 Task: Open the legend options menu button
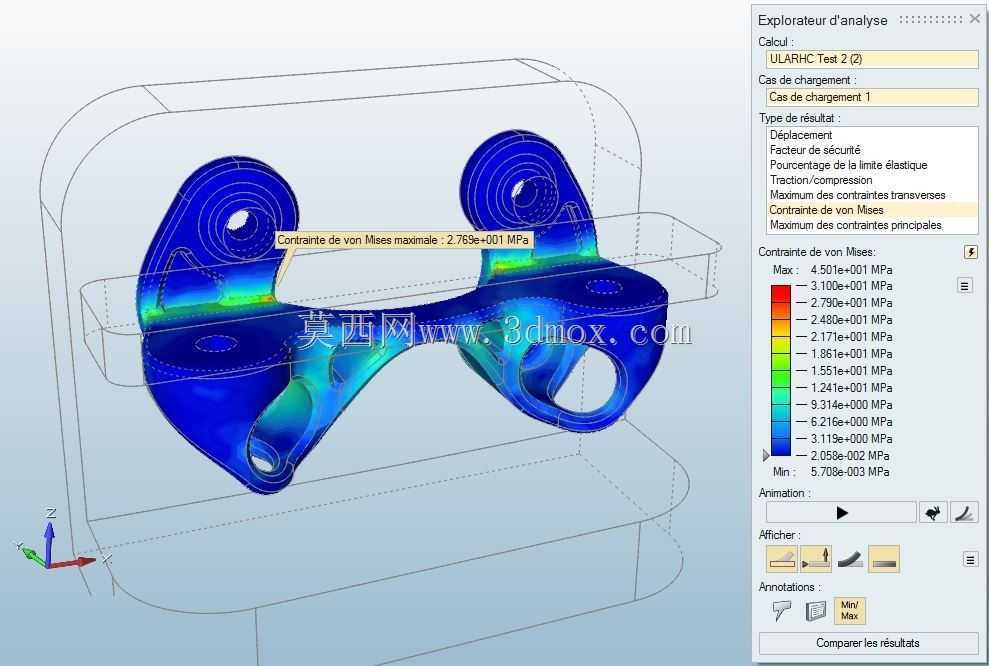coord(964,286)
